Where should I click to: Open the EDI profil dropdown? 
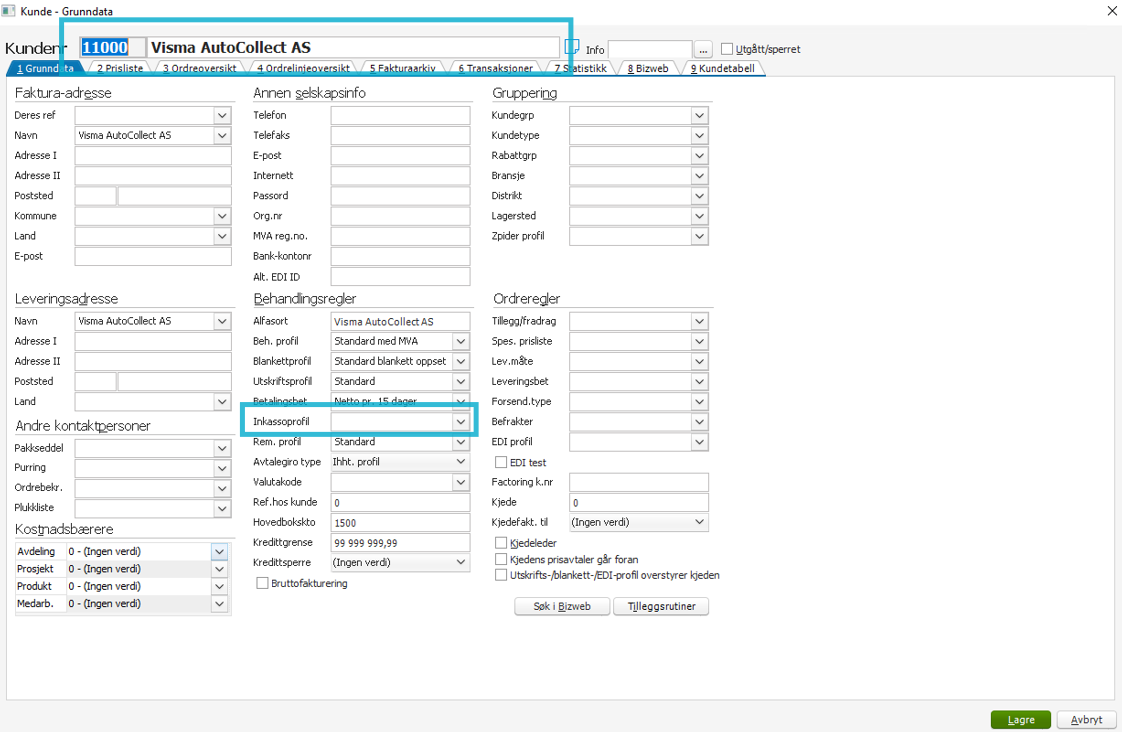pos(700,442)
